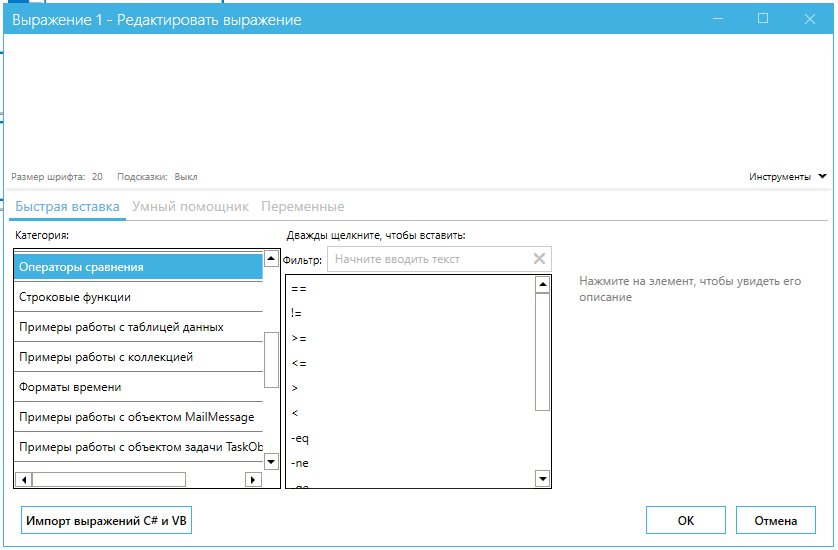Confirm with the OK button
838x550 pixels.
685,521
